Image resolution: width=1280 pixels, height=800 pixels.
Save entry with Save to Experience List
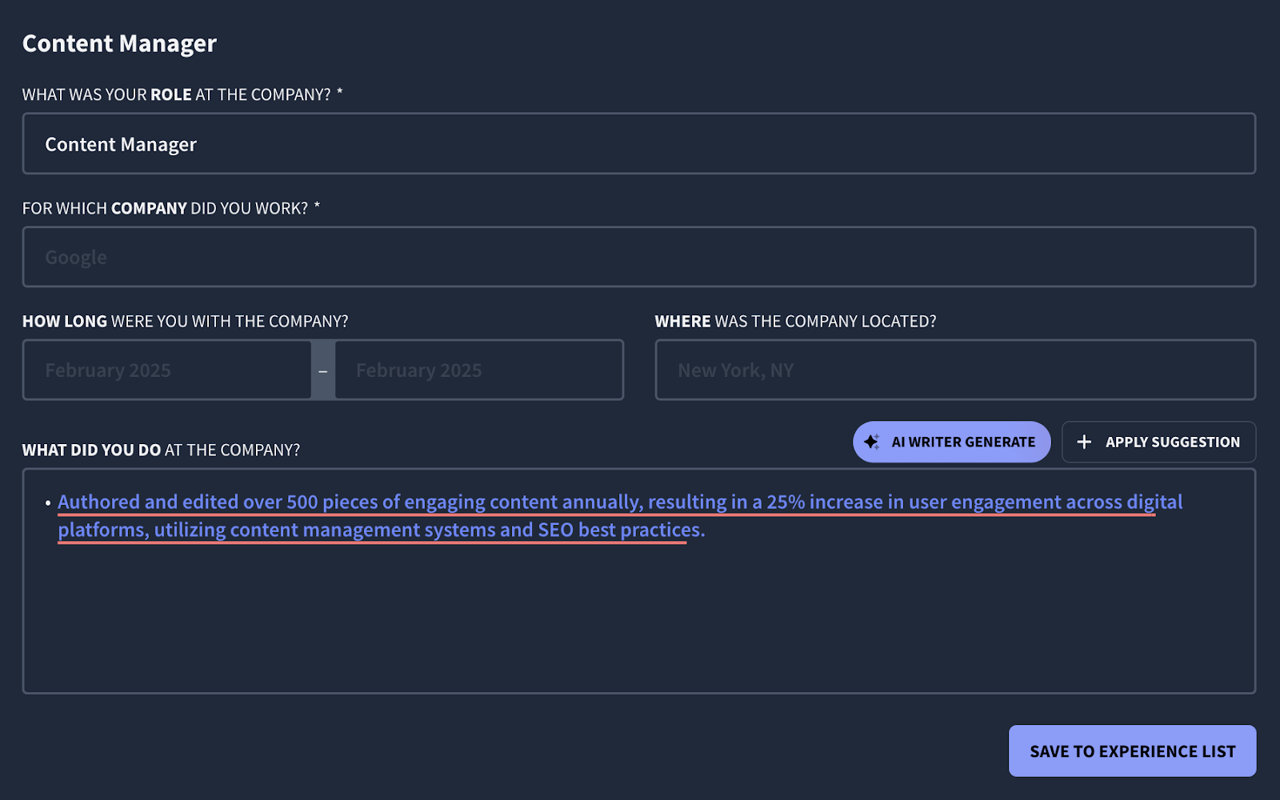[1132, 751]
